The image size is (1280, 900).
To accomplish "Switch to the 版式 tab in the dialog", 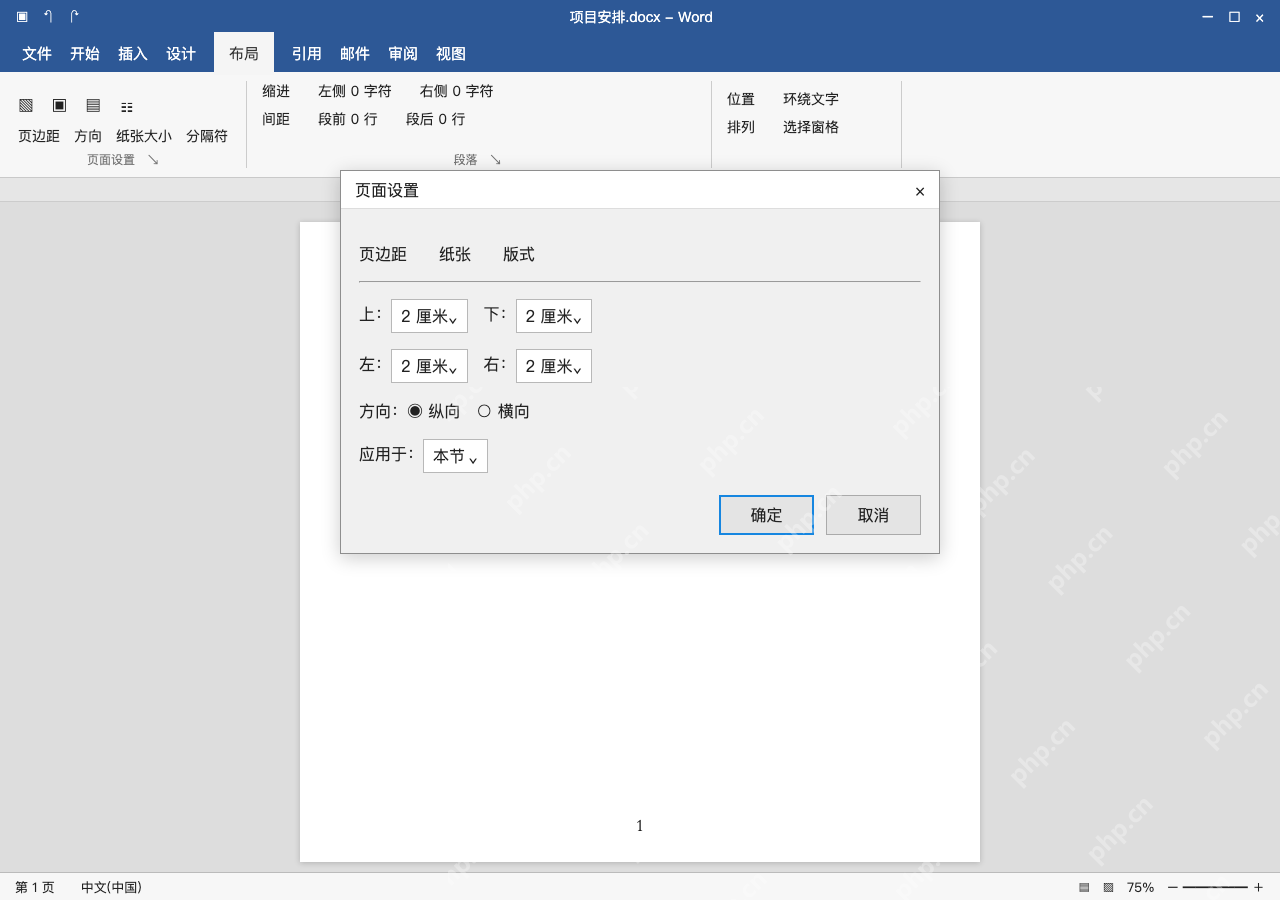I will (519, 254).
